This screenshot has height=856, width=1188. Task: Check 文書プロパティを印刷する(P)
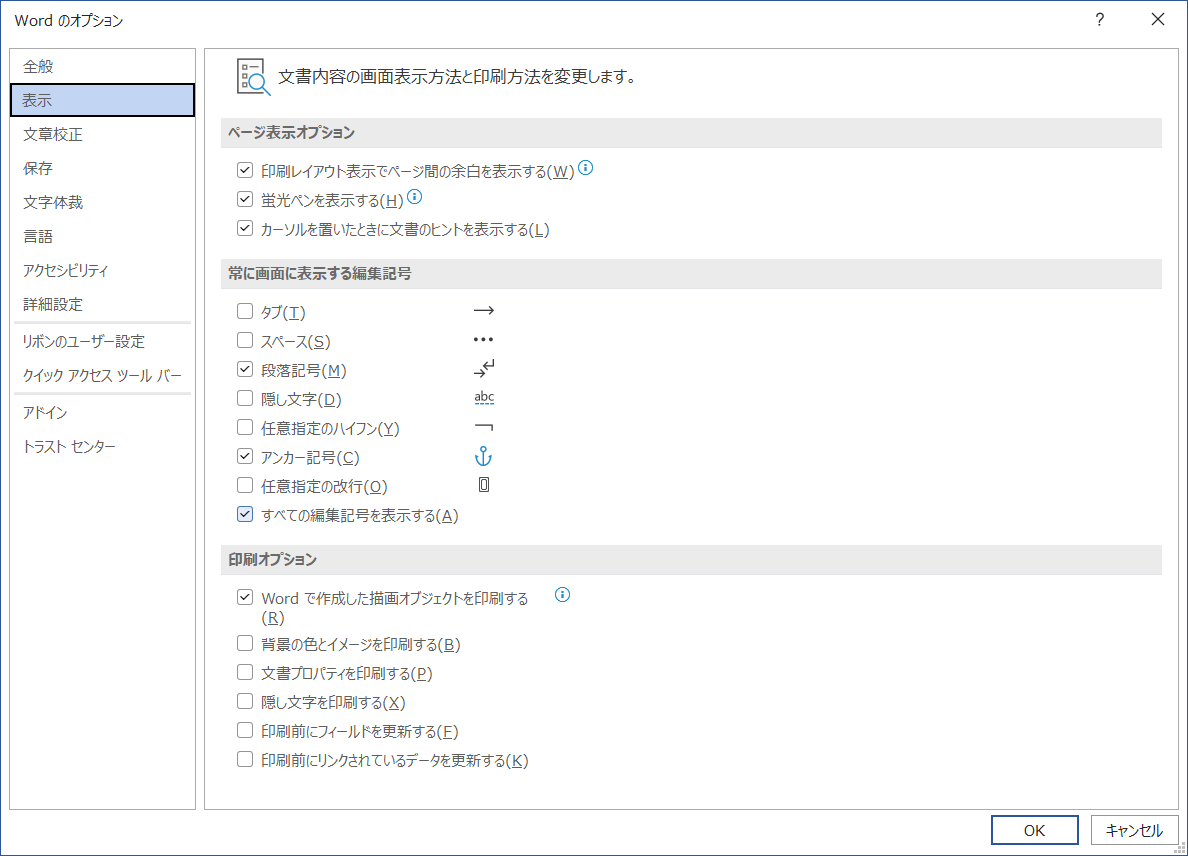click(x=245, y=672)
